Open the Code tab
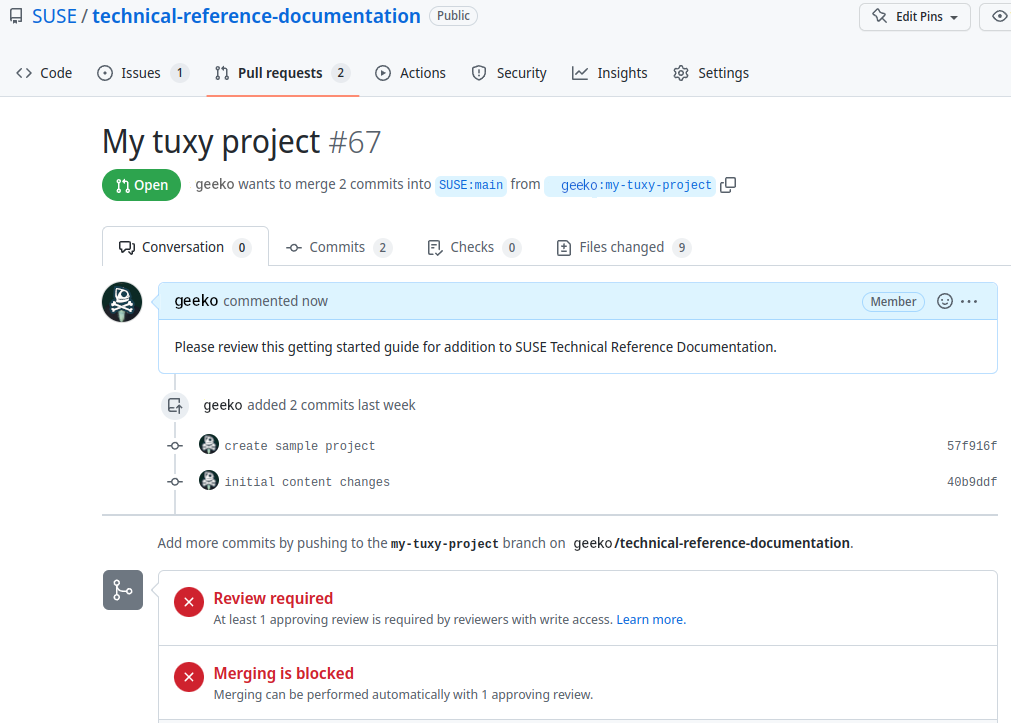Screen dimensions: 1011x723 pyautogui.click(x=45, y=73)
